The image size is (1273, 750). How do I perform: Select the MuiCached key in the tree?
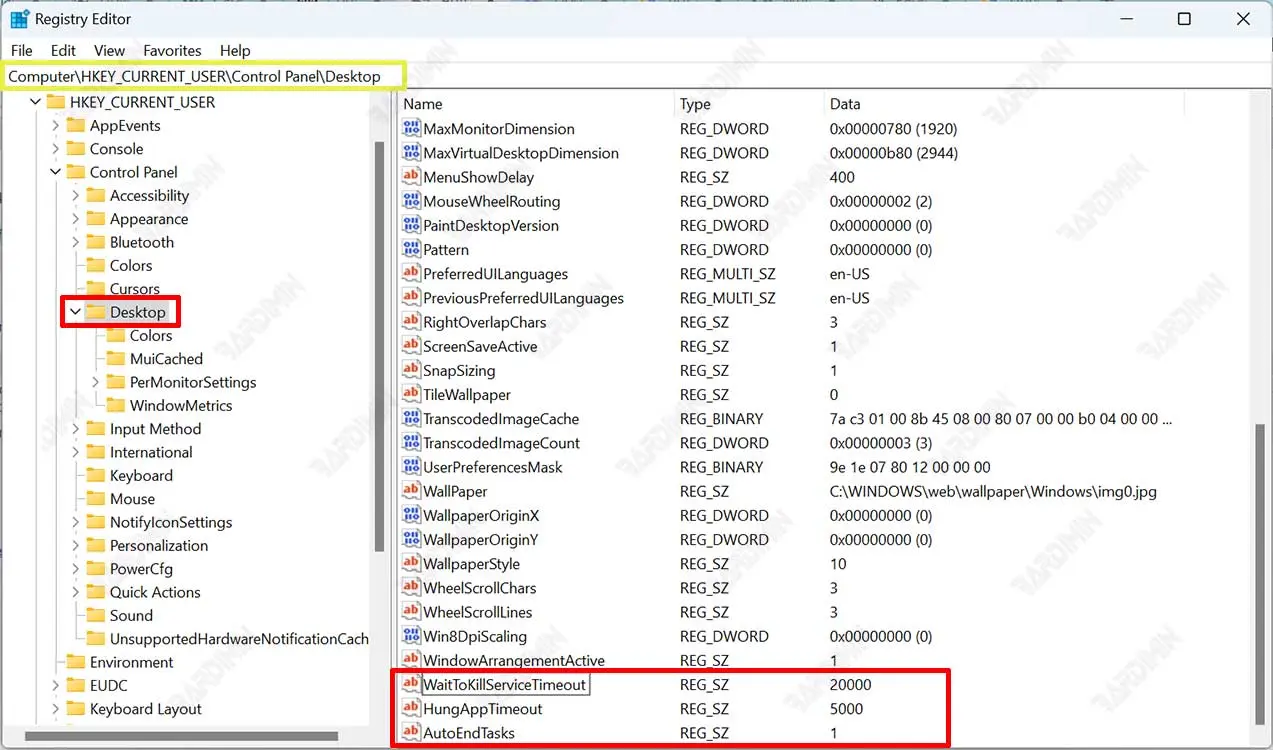point(166,359)
